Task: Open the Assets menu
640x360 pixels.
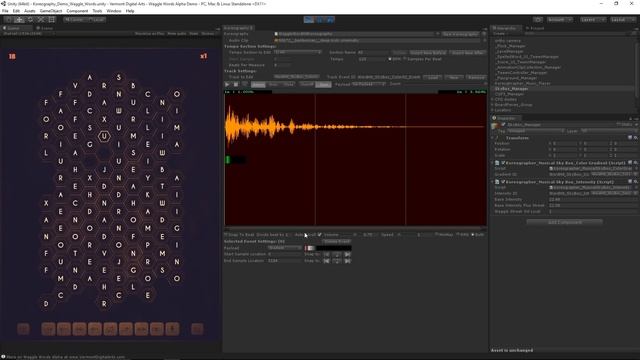Action: click(x=29, y=11)
